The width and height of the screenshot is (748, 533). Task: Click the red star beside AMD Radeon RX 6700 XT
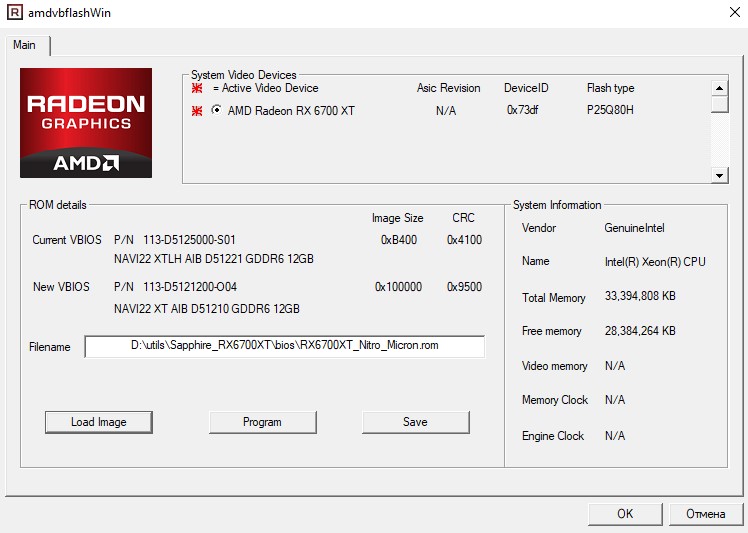[x=197, y=111]
